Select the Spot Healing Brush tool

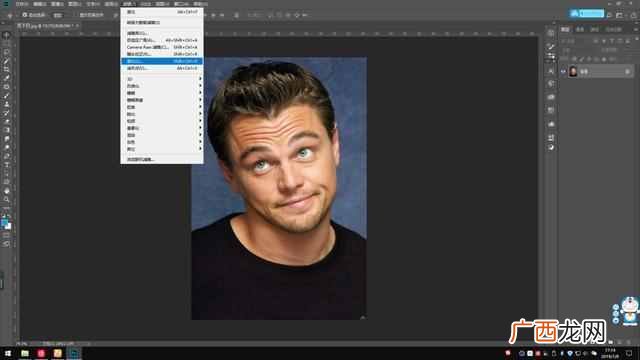pyautogui.click(x=7, y=87)
